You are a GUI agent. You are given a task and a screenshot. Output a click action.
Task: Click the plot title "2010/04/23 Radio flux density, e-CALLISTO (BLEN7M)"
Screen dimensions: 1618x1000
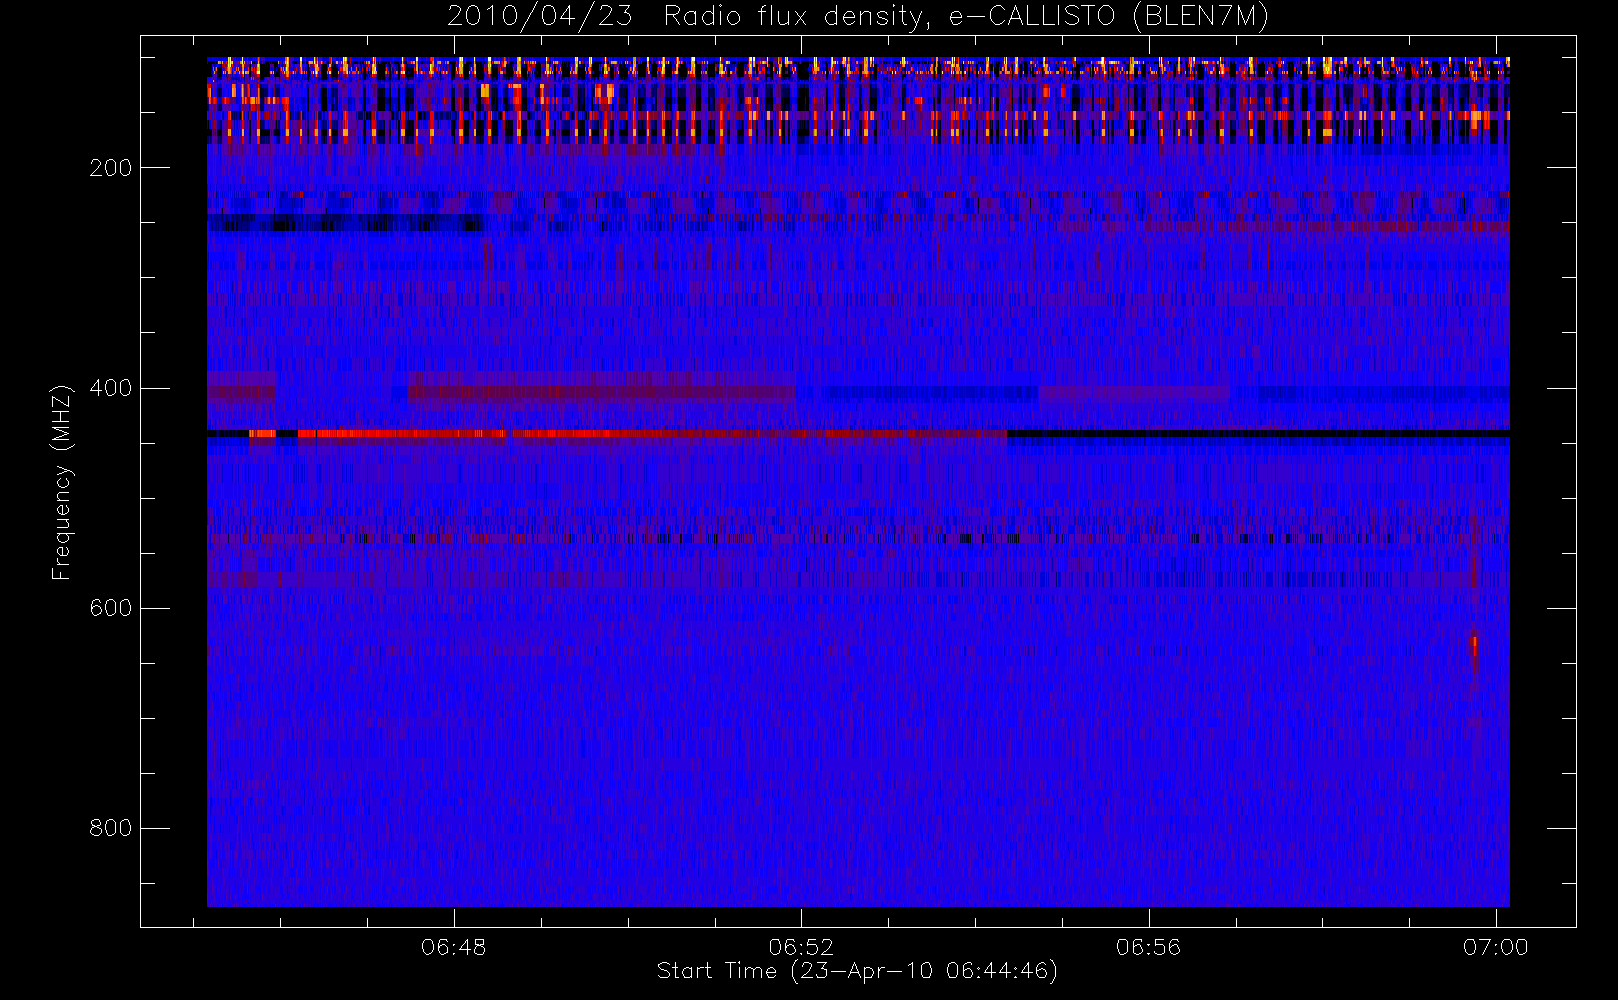857,17
